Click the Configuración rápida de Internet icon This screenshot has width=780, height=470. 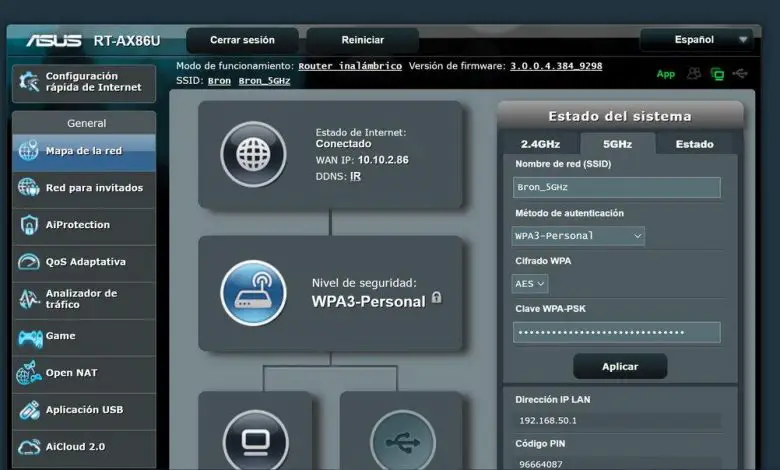click(29, 82)
